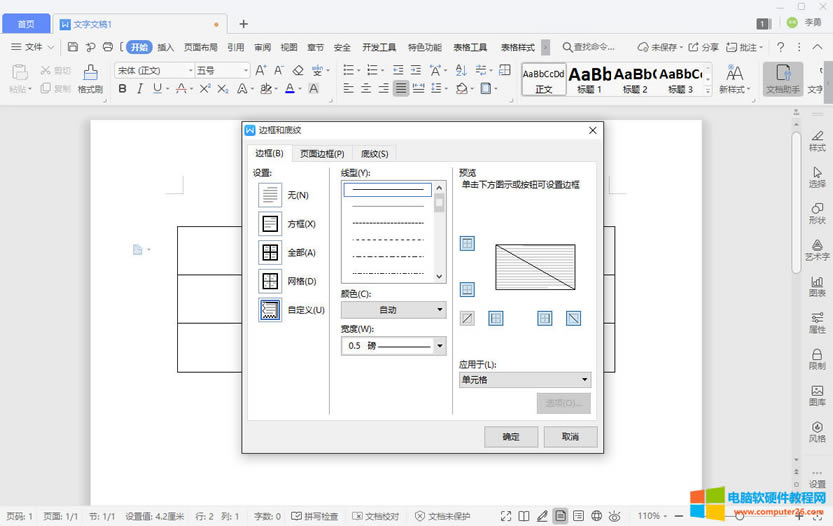The image size is (833, 526).
Task: Open the 颜色 (Color) dropdown set to 自动
Action: (393, 310)
